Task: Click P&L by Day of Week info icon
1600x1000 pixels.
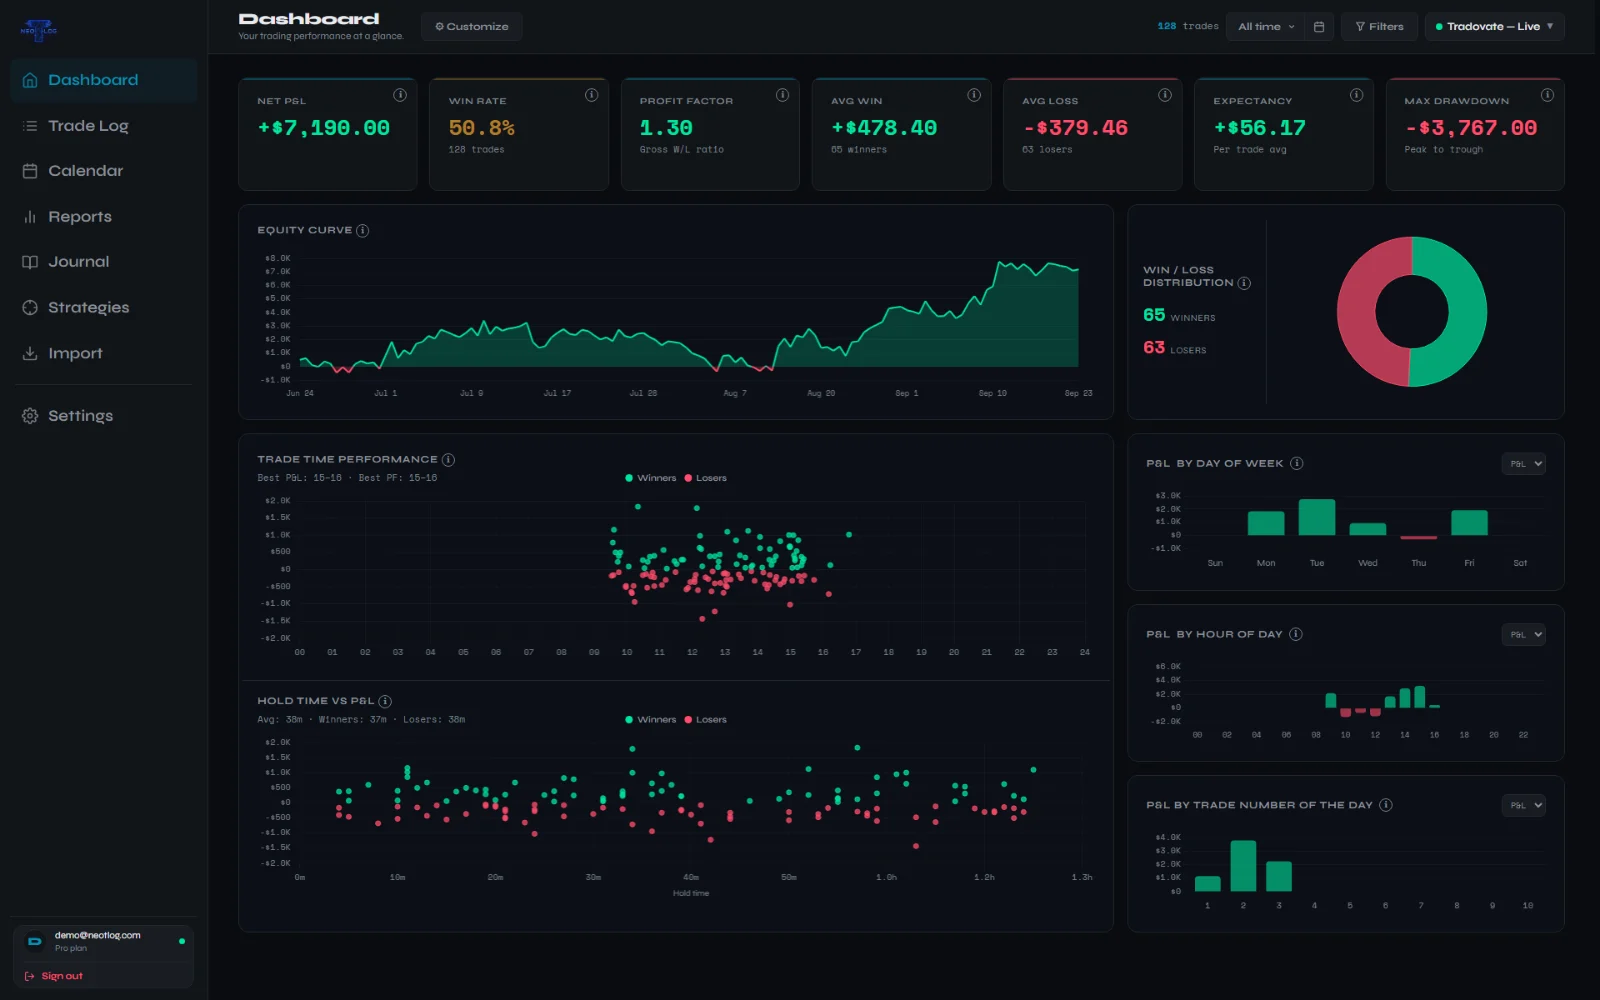Action: tap(1296, 463)
